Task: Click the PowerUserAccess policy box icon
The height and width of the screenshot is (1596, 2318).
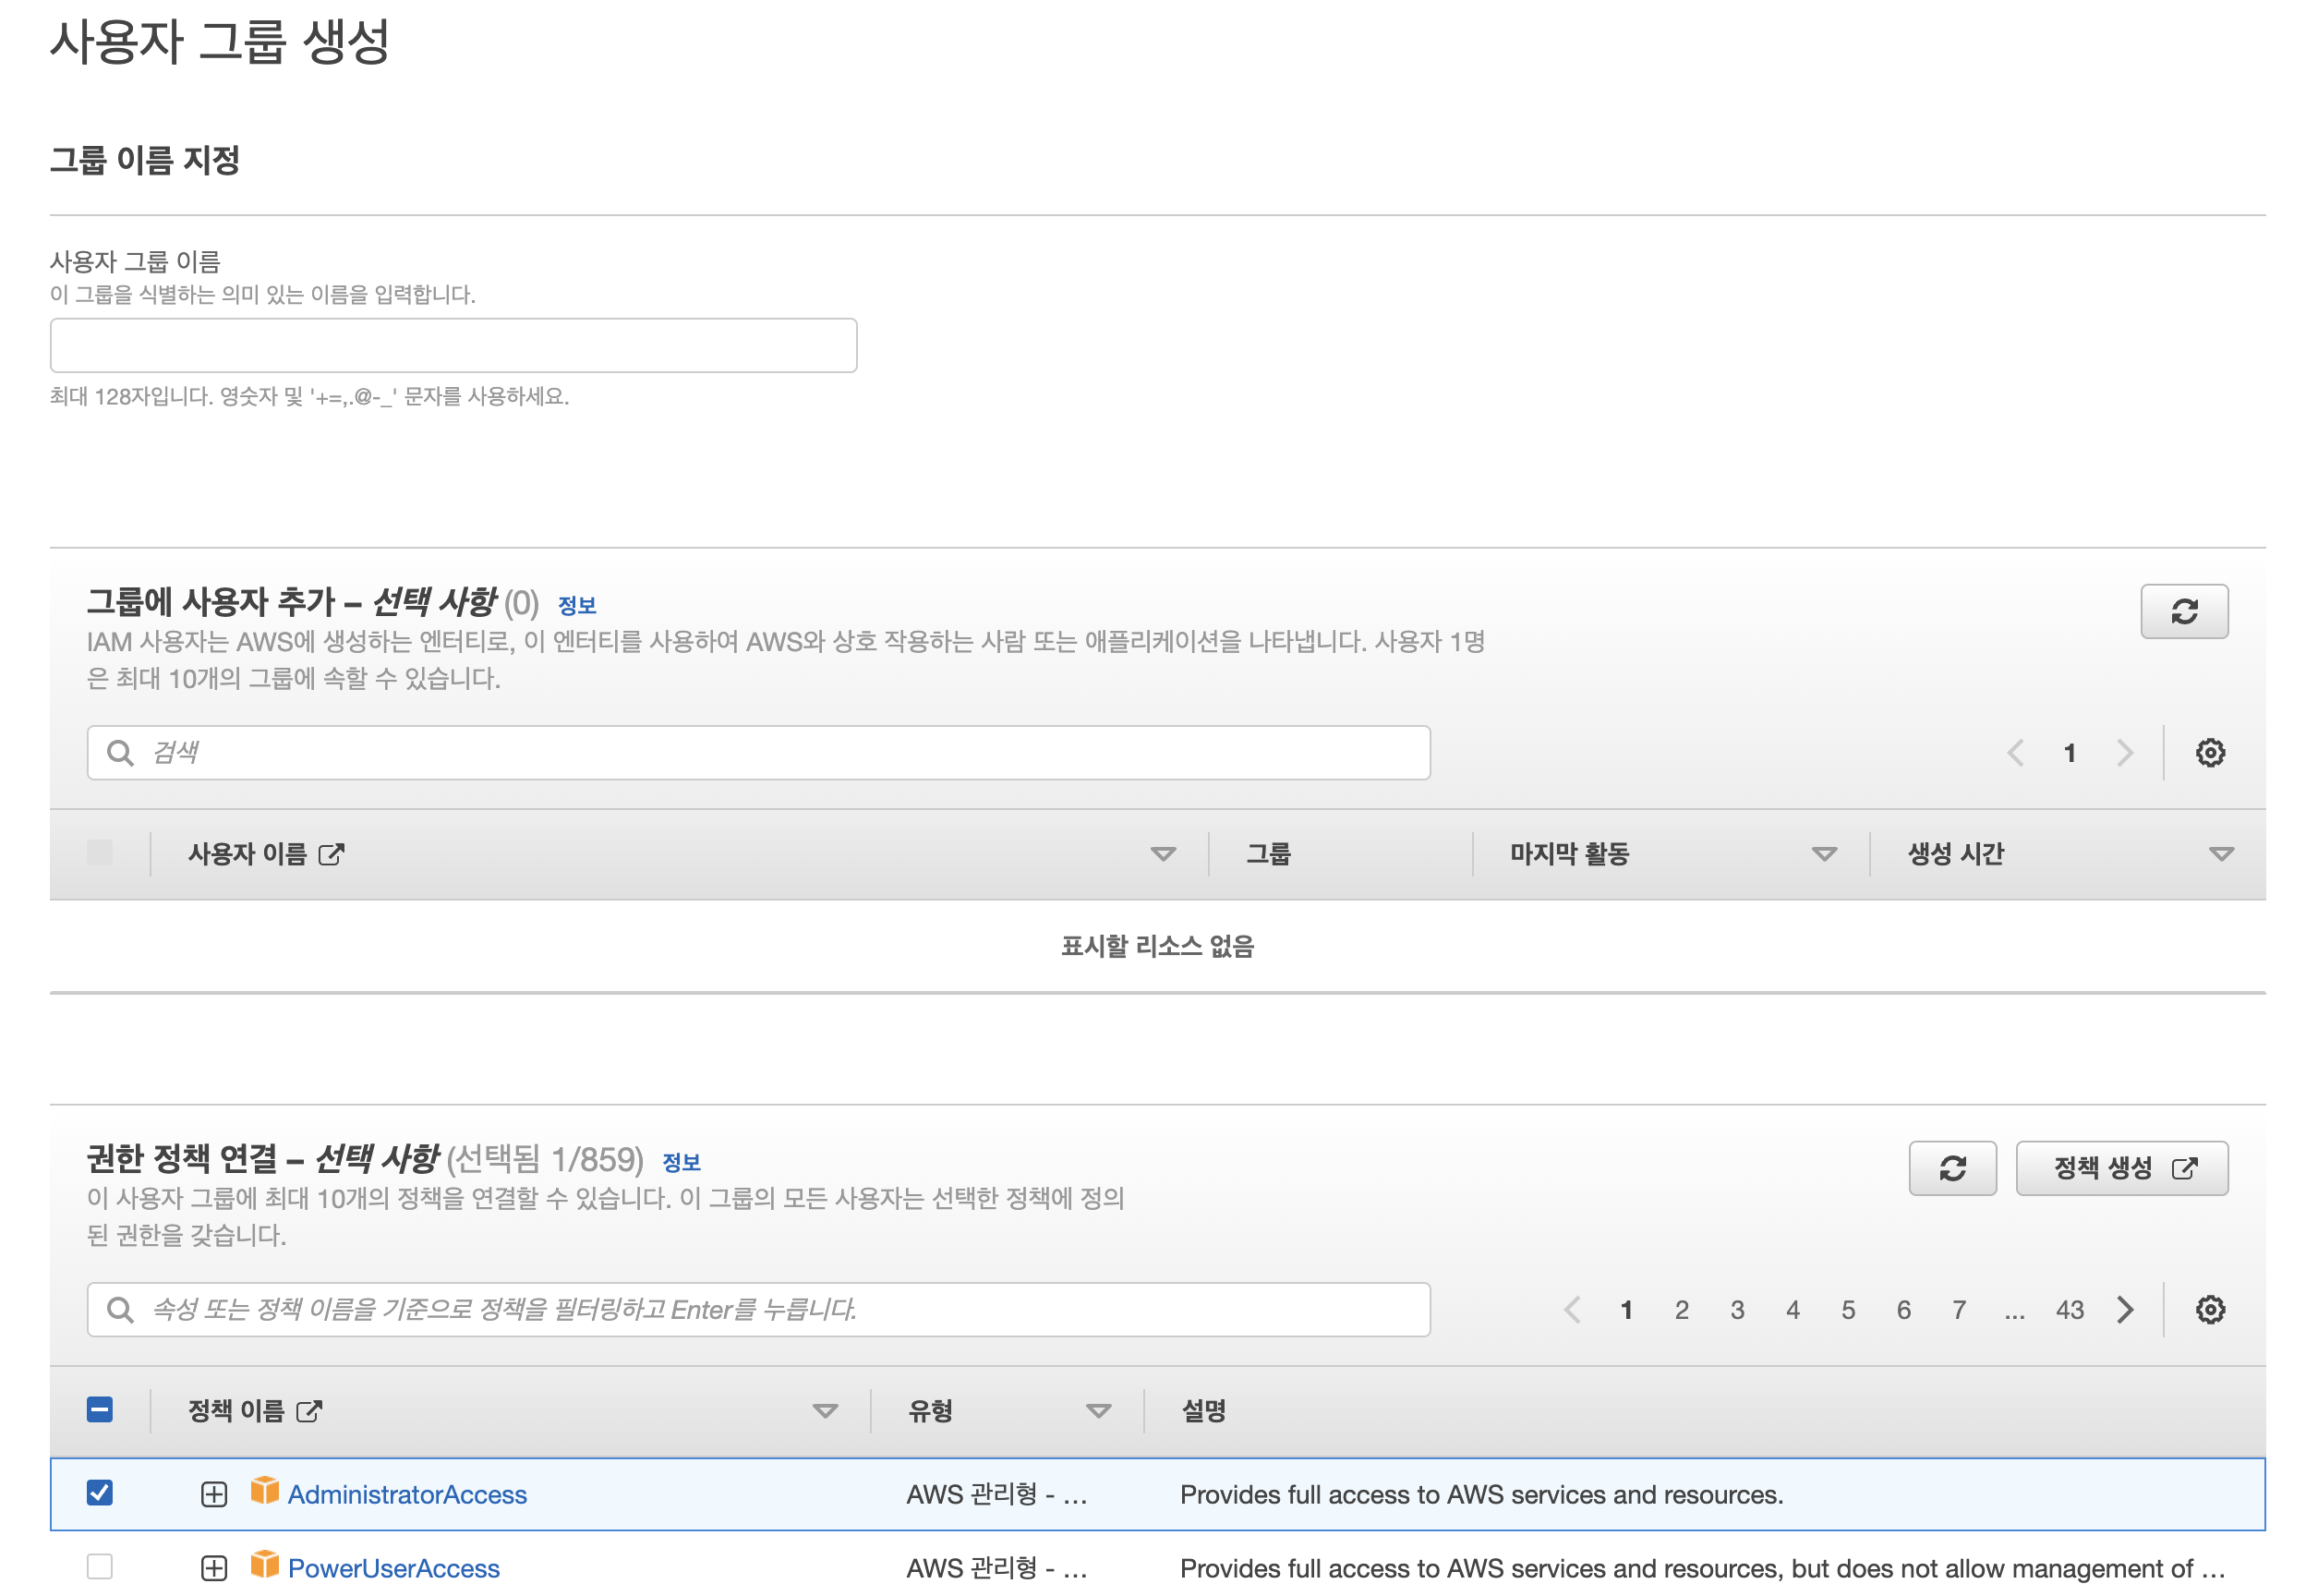Action: click(264, 1565)
